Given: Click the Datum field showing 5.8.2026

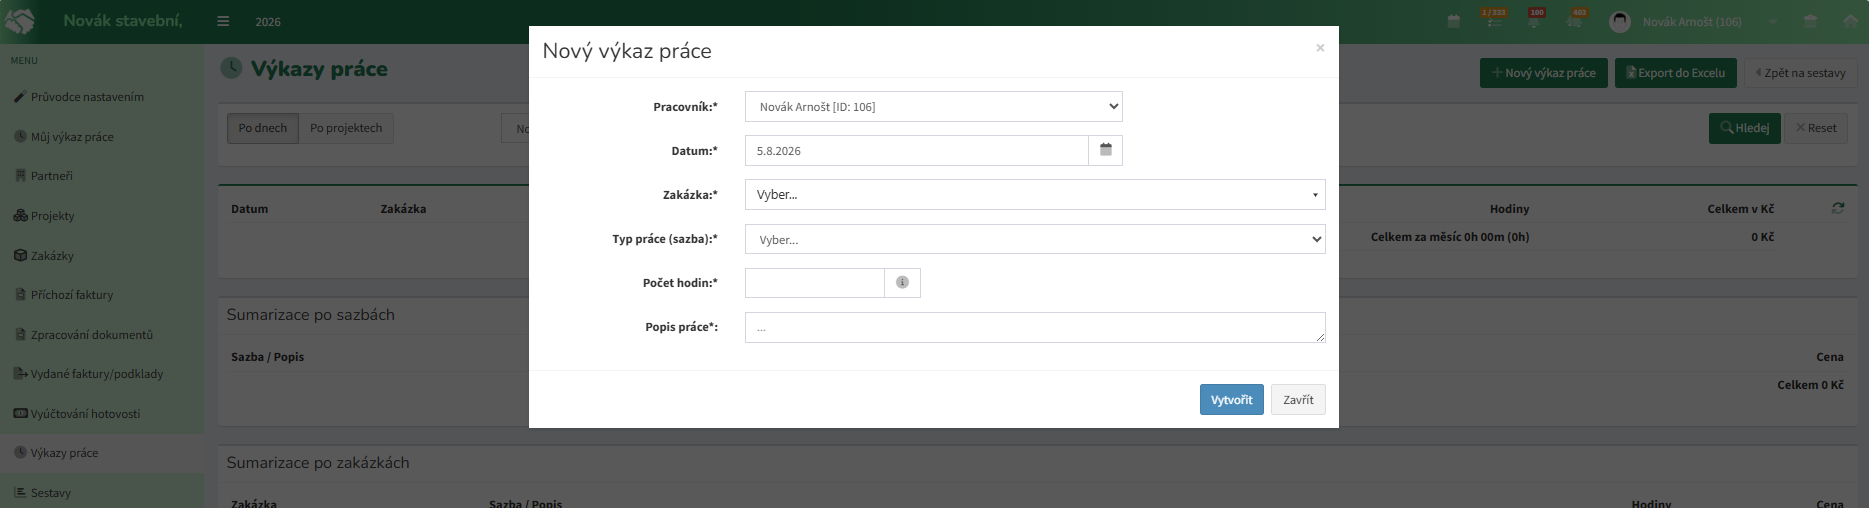Looking at the screenshot, I should click(x=916, y=151).
